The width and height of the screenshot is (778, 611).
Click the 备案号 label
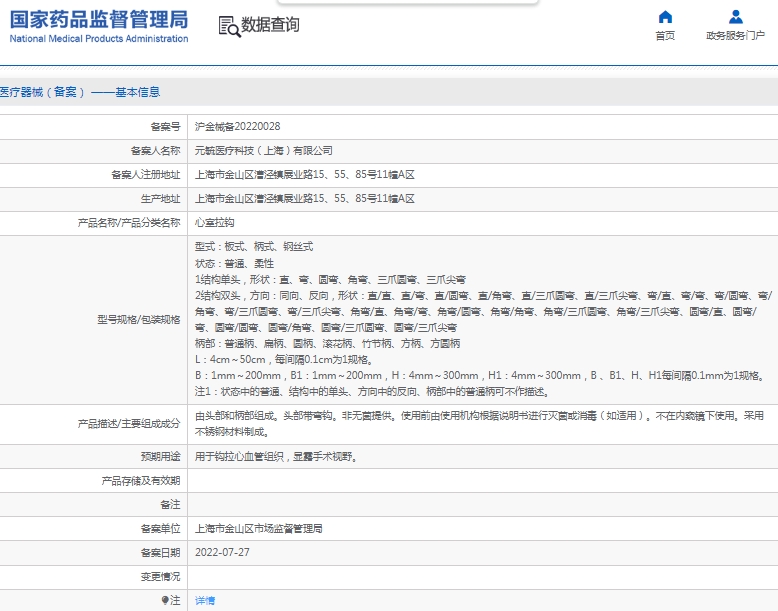tap(165, 127)
